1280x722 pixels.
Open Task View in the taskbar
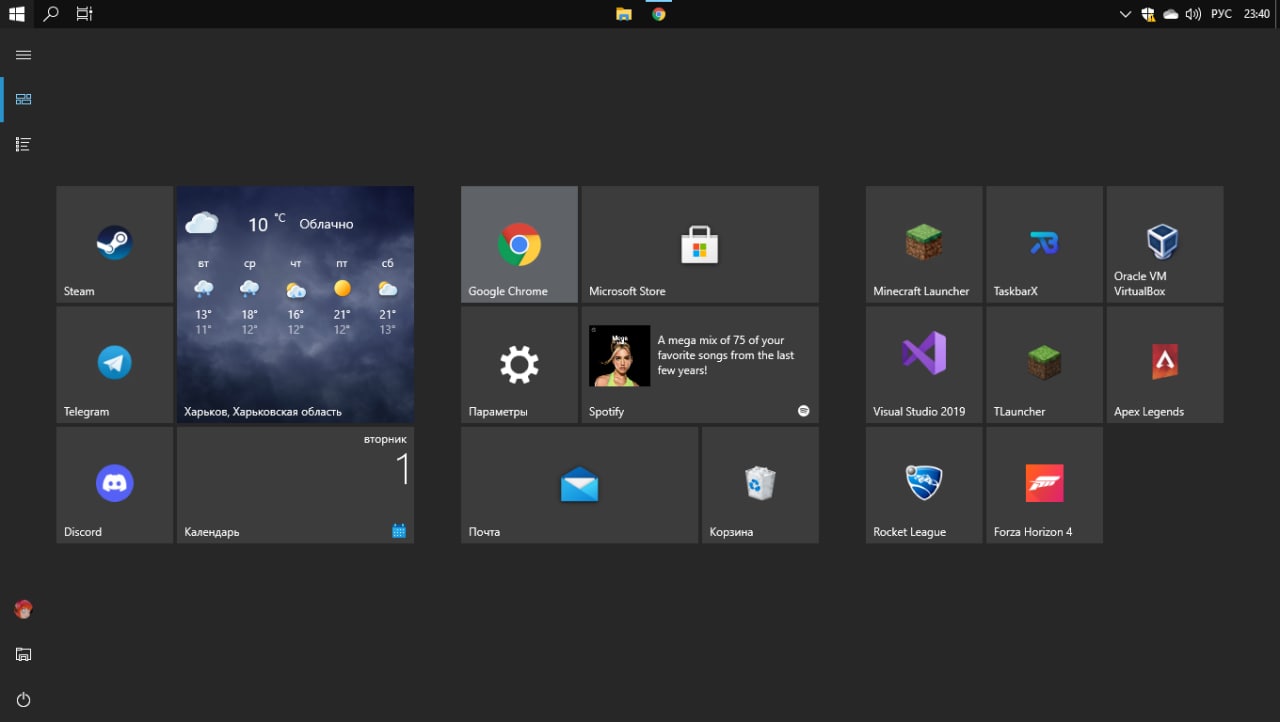click(84, 14)
